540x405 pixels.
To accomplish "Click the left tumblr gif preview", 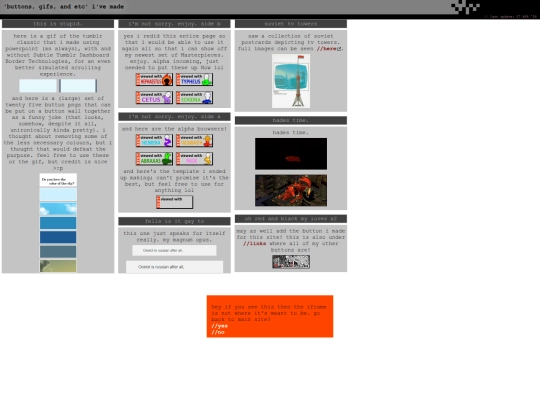I will pos(38,86).
